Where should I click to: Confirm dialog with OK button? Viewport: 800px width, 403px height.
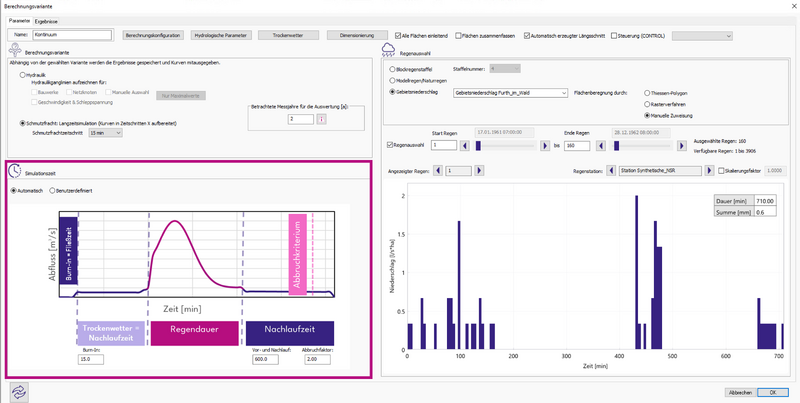point(772,392)
